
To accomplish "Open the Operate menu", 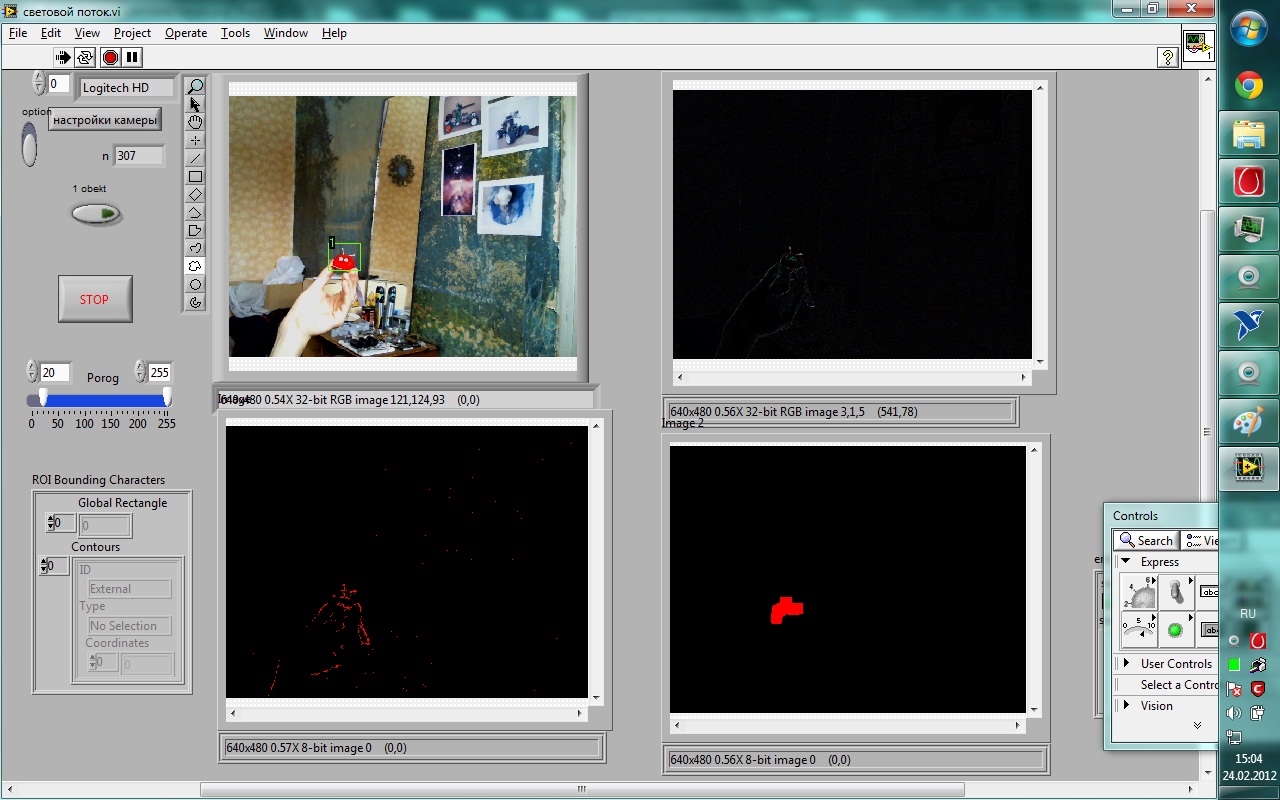I will pos(186,33).
